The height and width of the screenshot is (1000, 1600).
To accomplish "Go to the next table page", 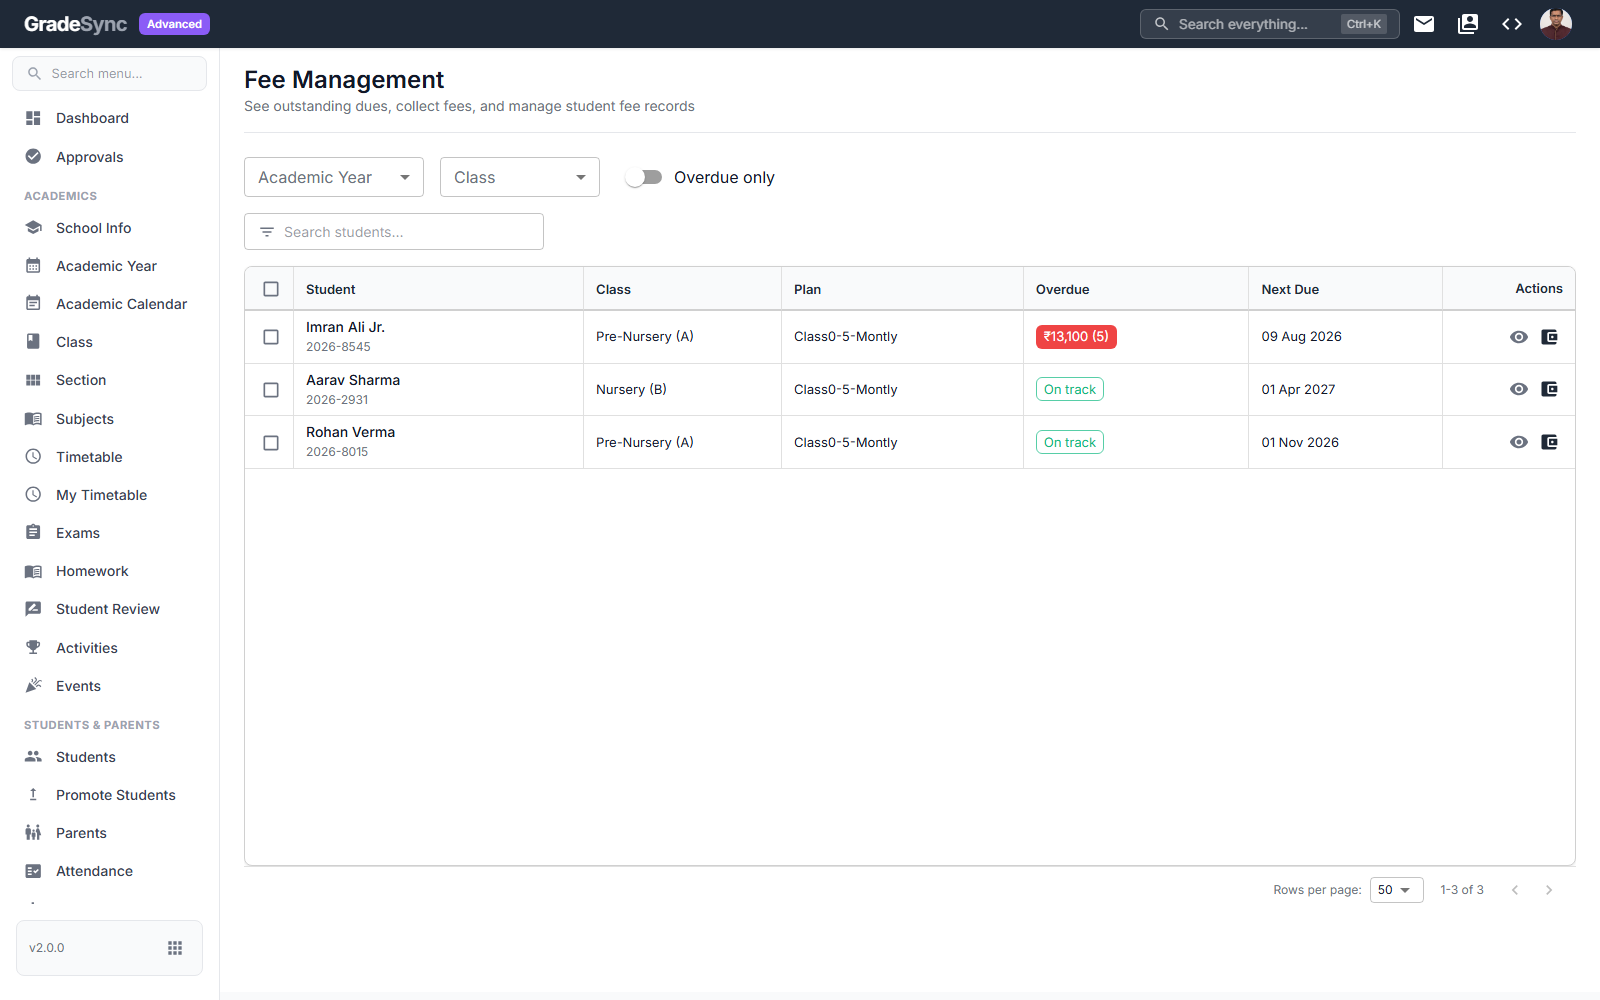I will (1549, 890).
